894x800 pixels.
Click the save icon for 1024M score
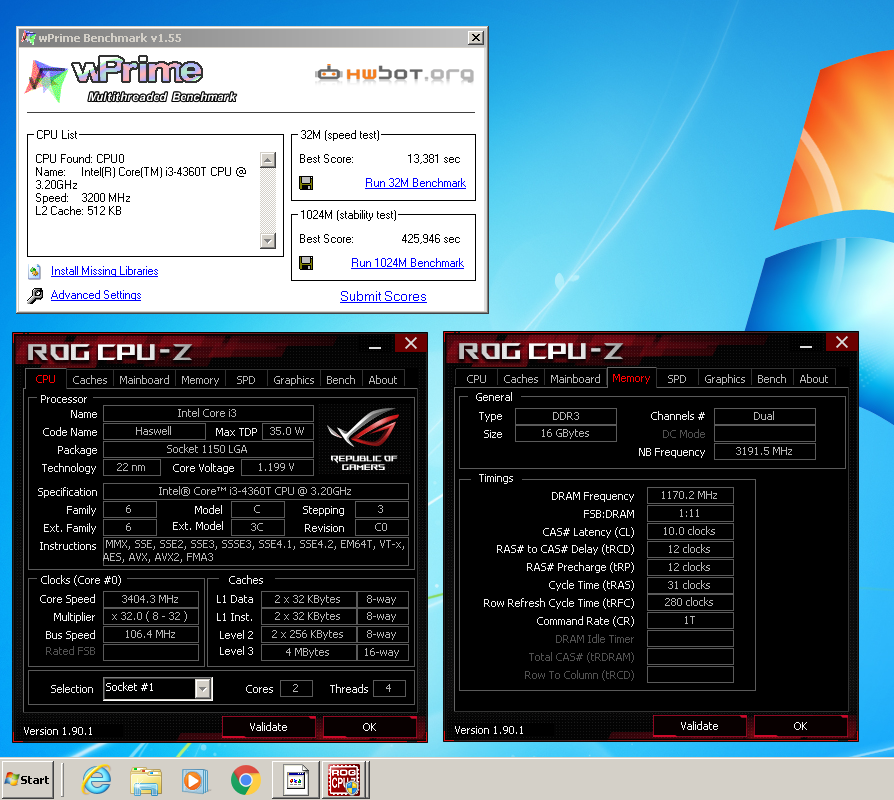point(306,263)
